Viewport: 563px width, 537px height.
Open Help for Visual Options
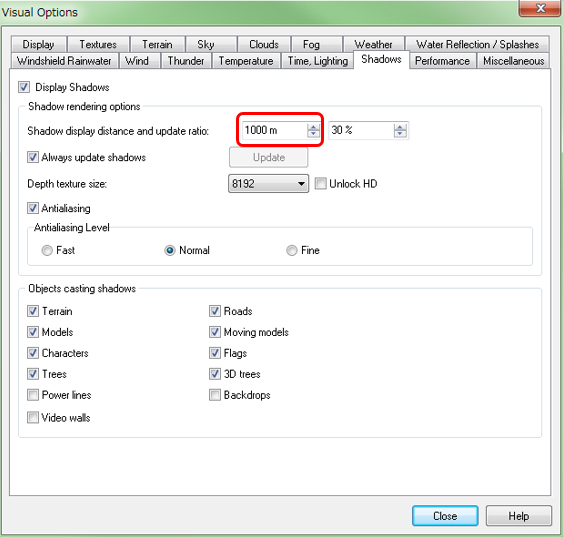pos(518,516)
